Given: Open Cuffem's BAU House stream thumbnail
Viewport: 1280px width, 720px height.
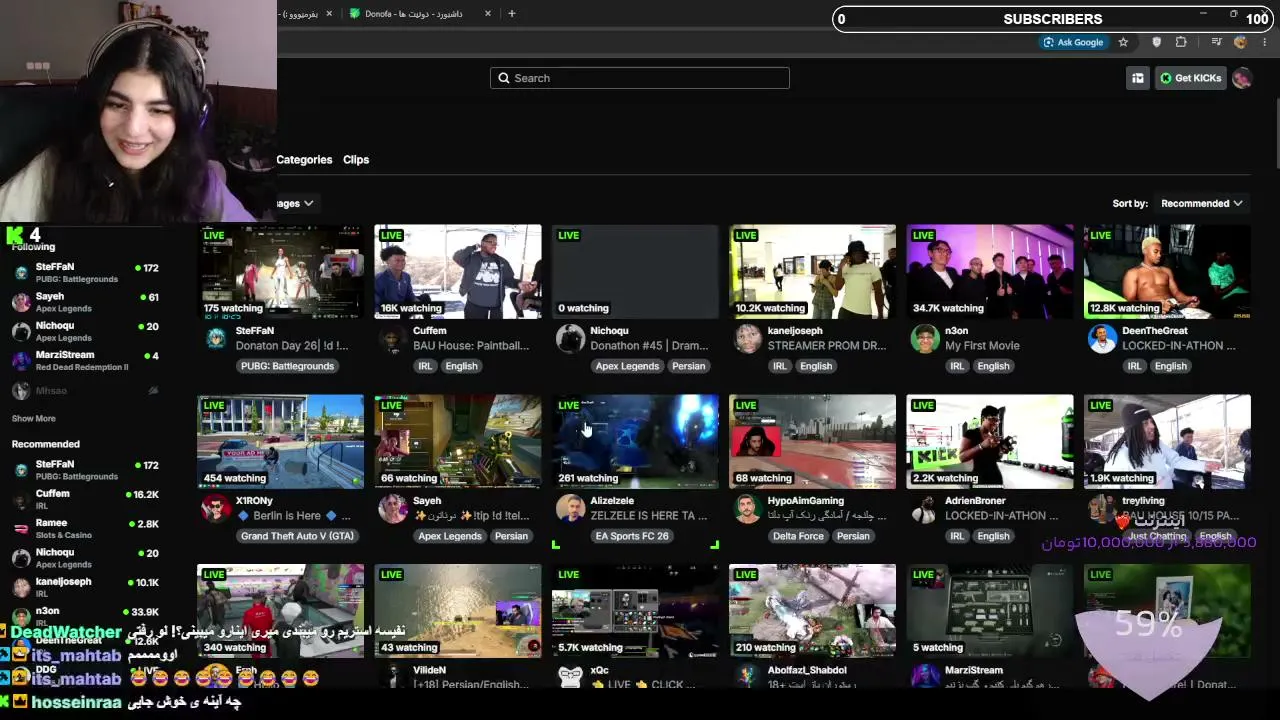Looking at the screenshot, I should [x=458, y=272].
